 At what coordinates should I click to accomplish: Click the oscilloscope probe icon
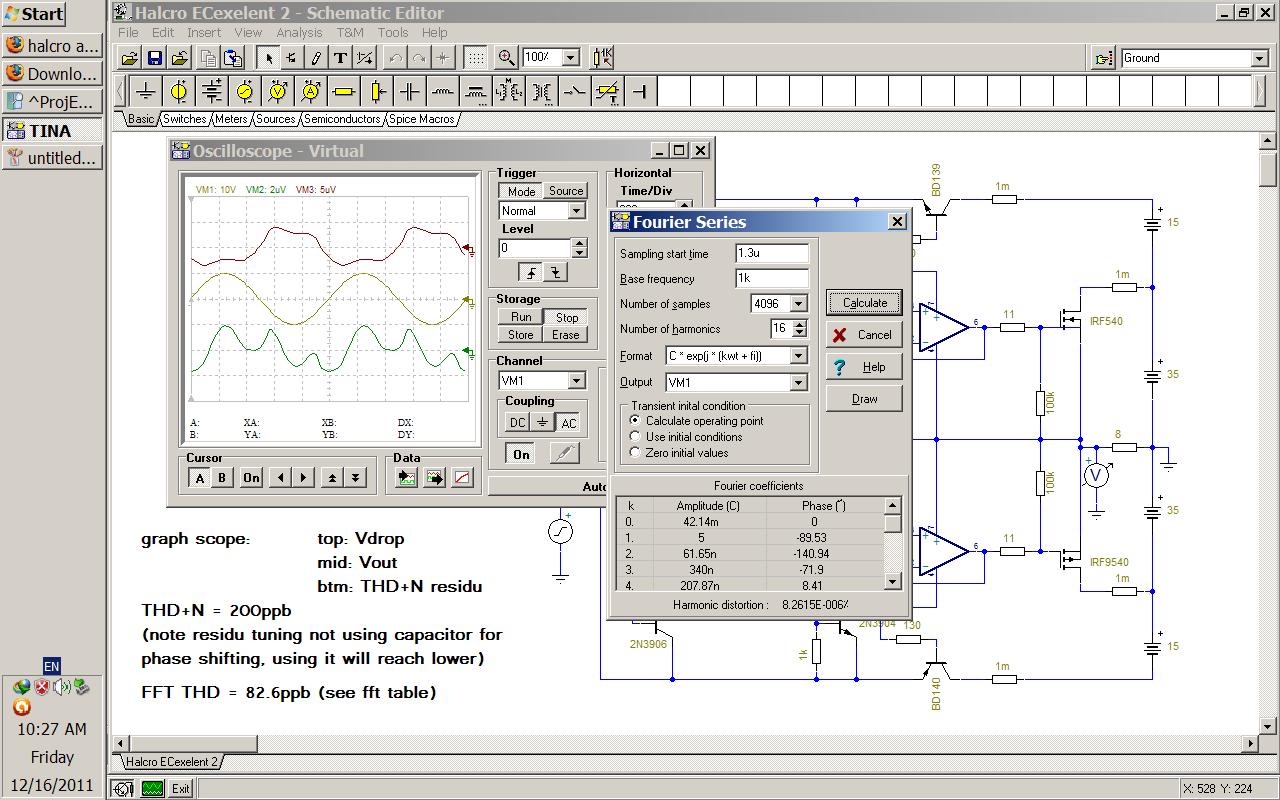pos(564,454)
